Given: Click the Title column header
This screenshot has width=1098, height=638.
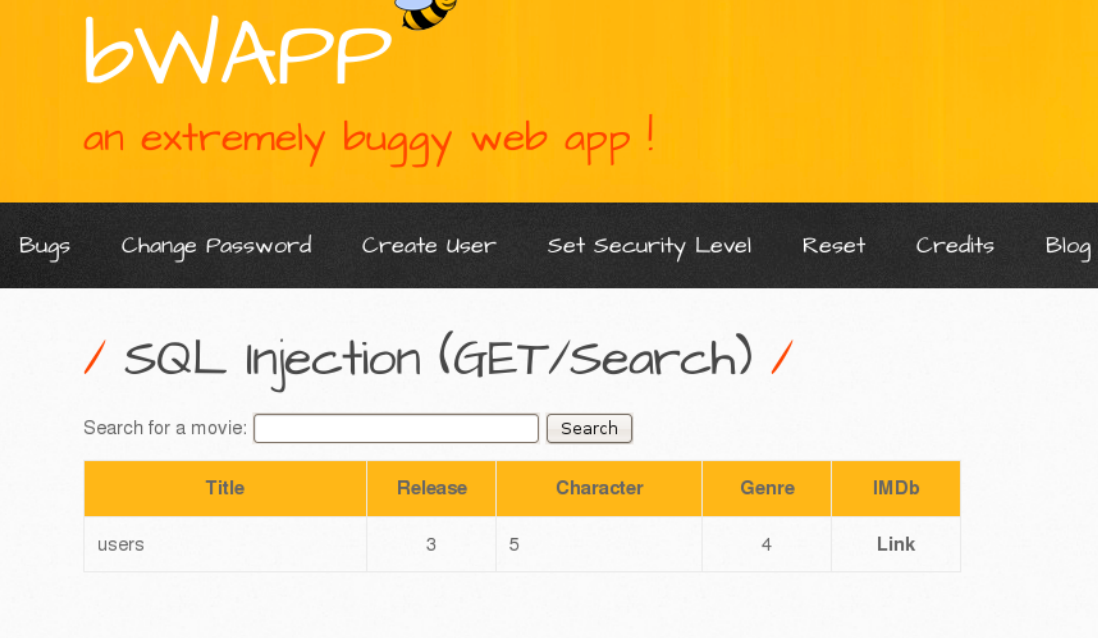Looking at the screenshot, I should (225, 488).
